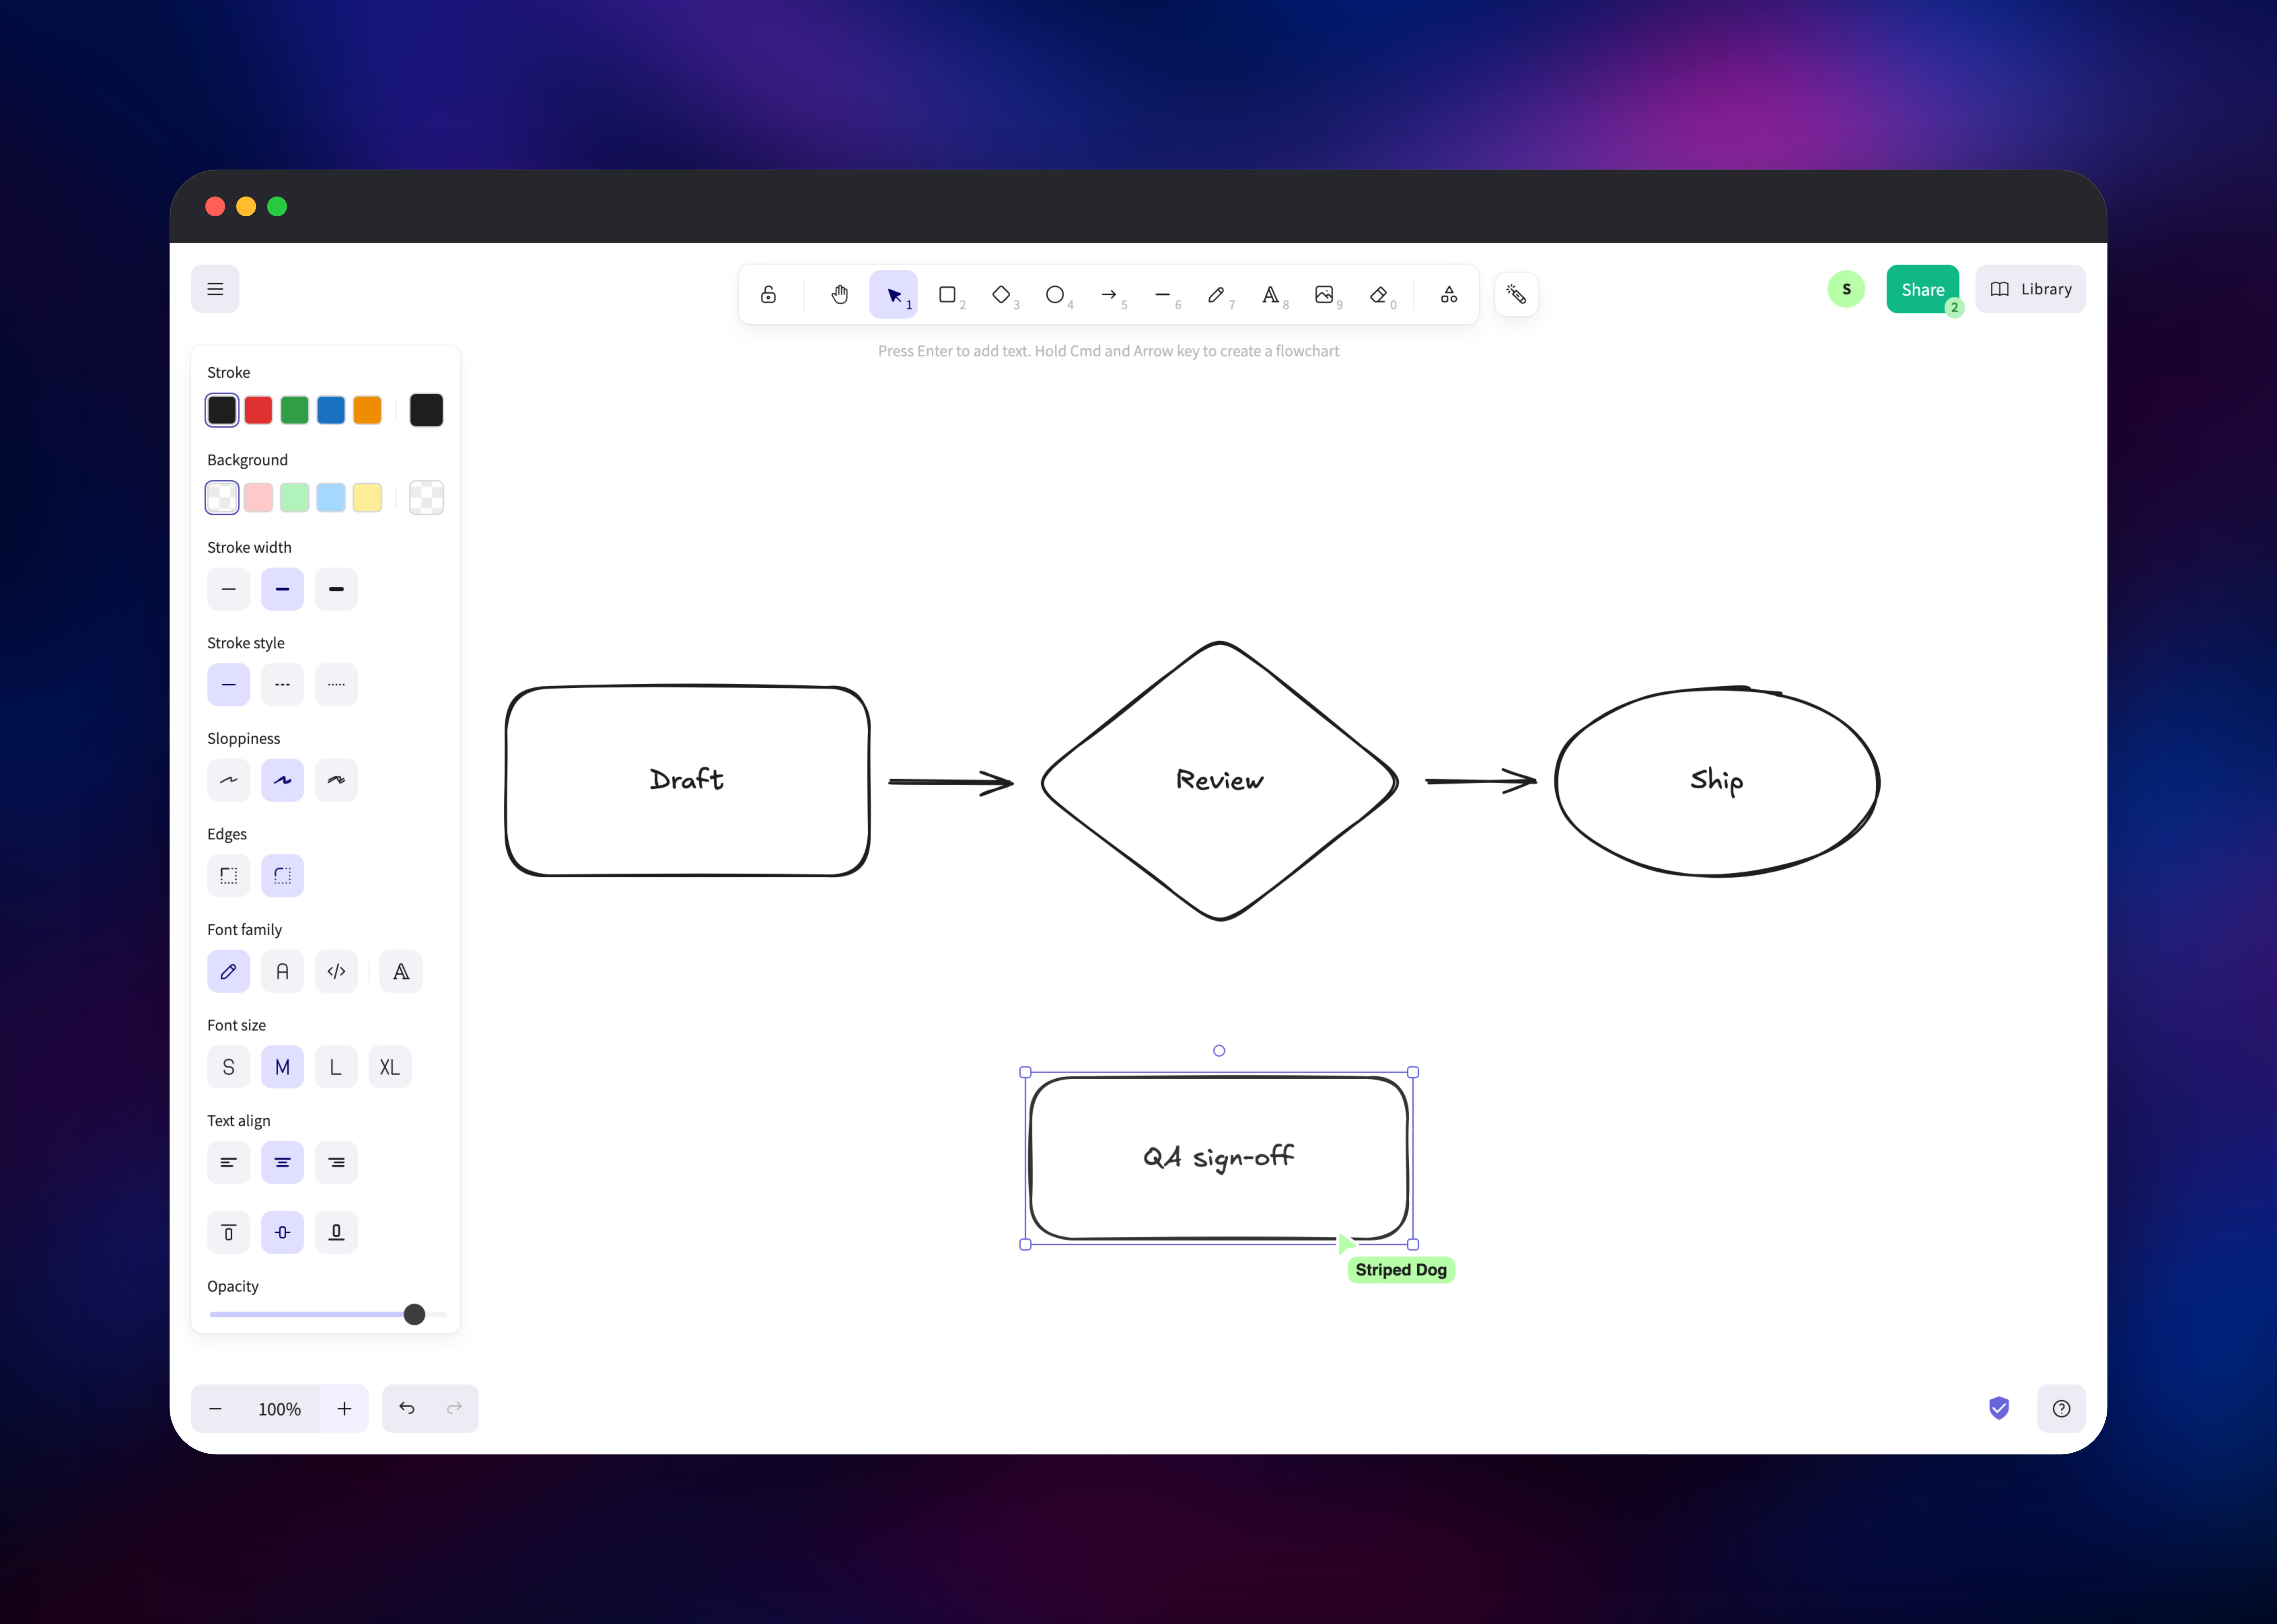Open the hamburger main menu
The width and height of the screenshot is (2277, 1624).
(215, 289)
